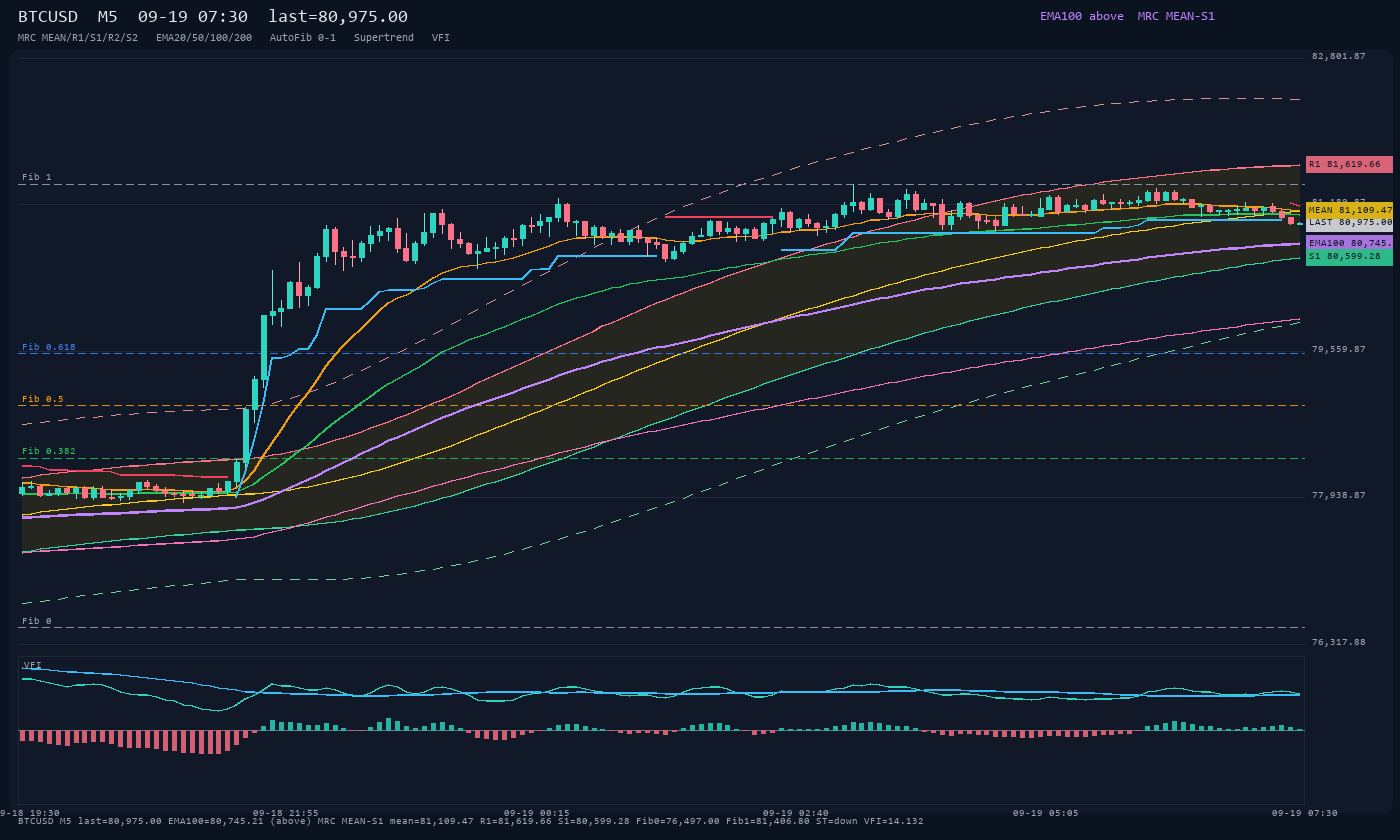Click the purple 'EMA100 above' header status

(x=1082, y=16)
